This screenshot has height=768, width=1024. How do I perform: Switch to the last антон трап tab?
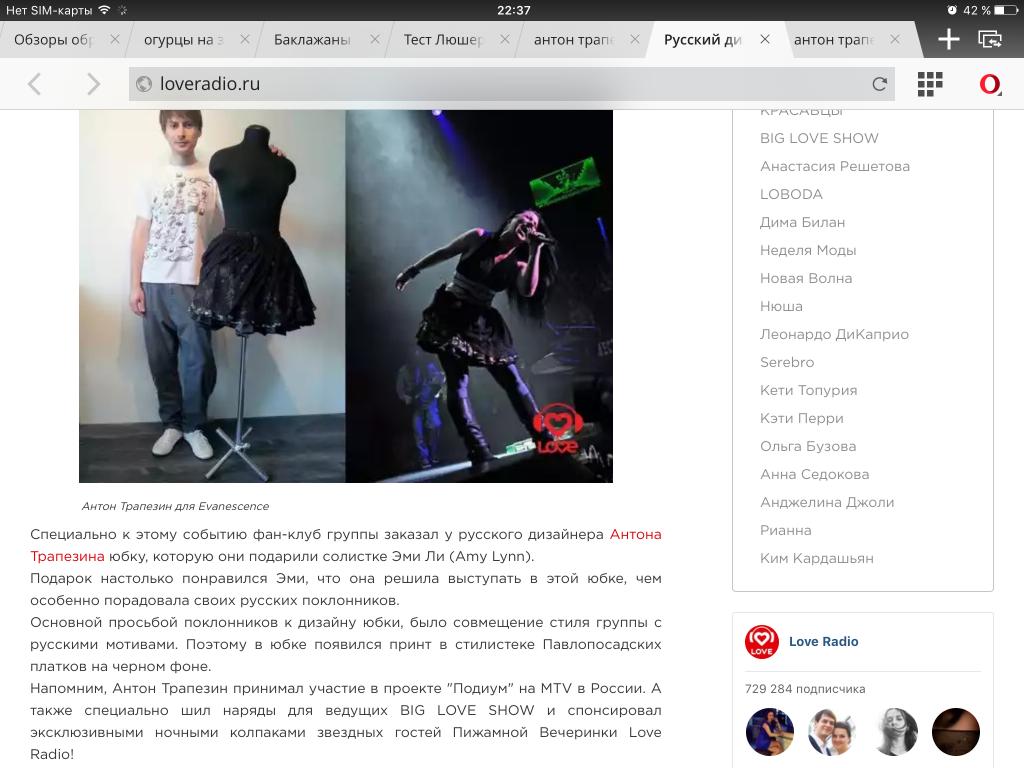click(833, 40)
